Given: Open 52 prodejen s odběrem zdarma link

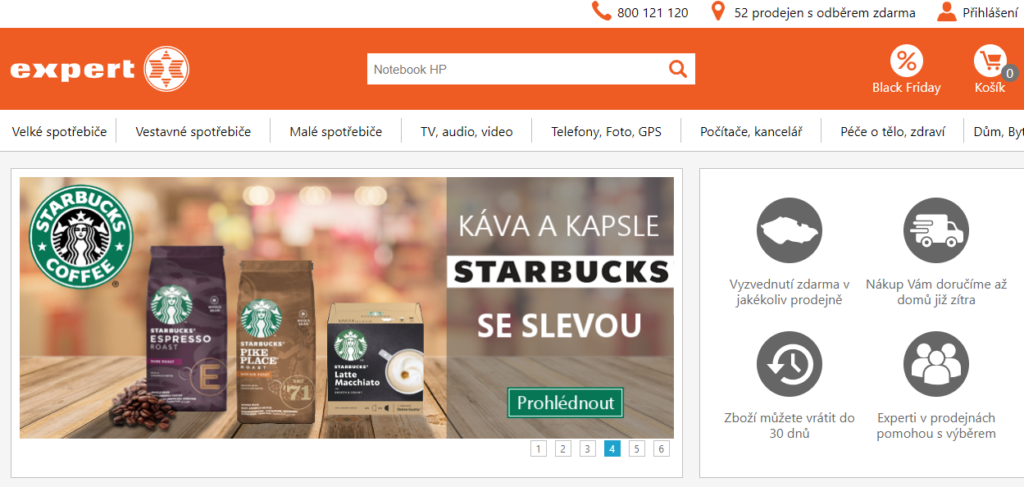Looking at the screenshot, I should point(825,12).
